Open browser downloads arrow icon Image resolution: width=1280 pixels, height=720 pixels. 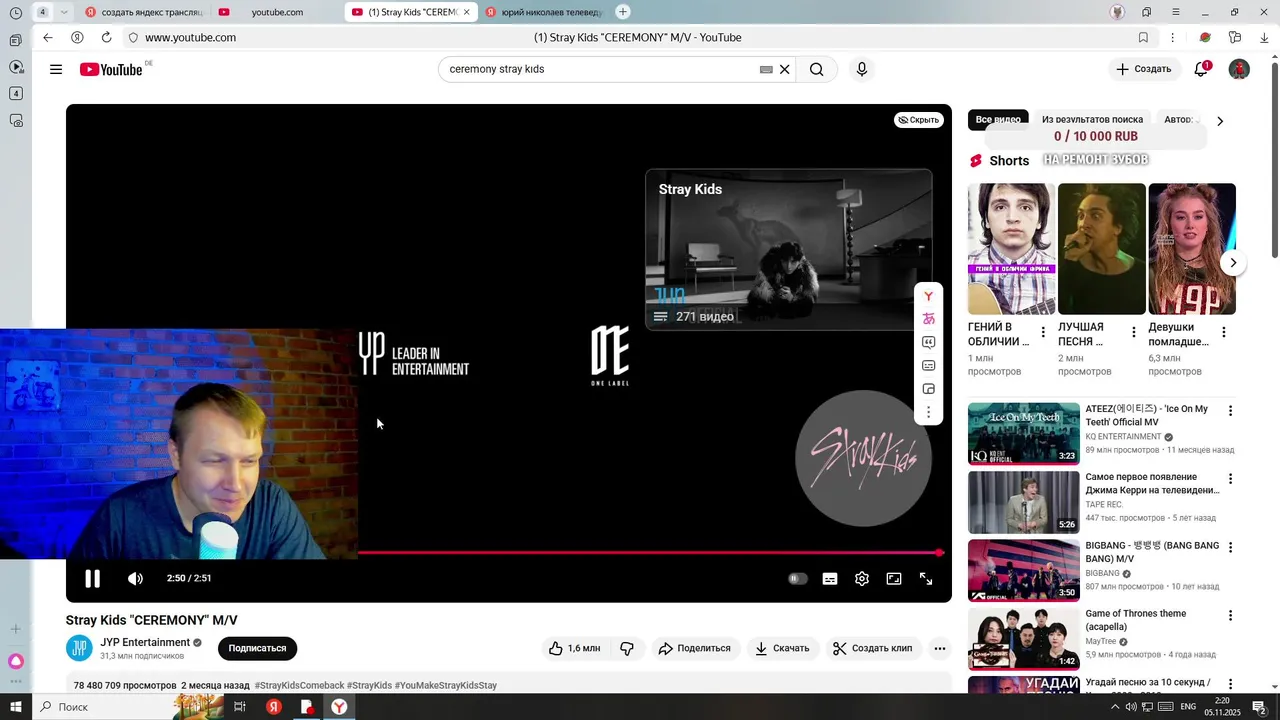tap(1264, 37)
